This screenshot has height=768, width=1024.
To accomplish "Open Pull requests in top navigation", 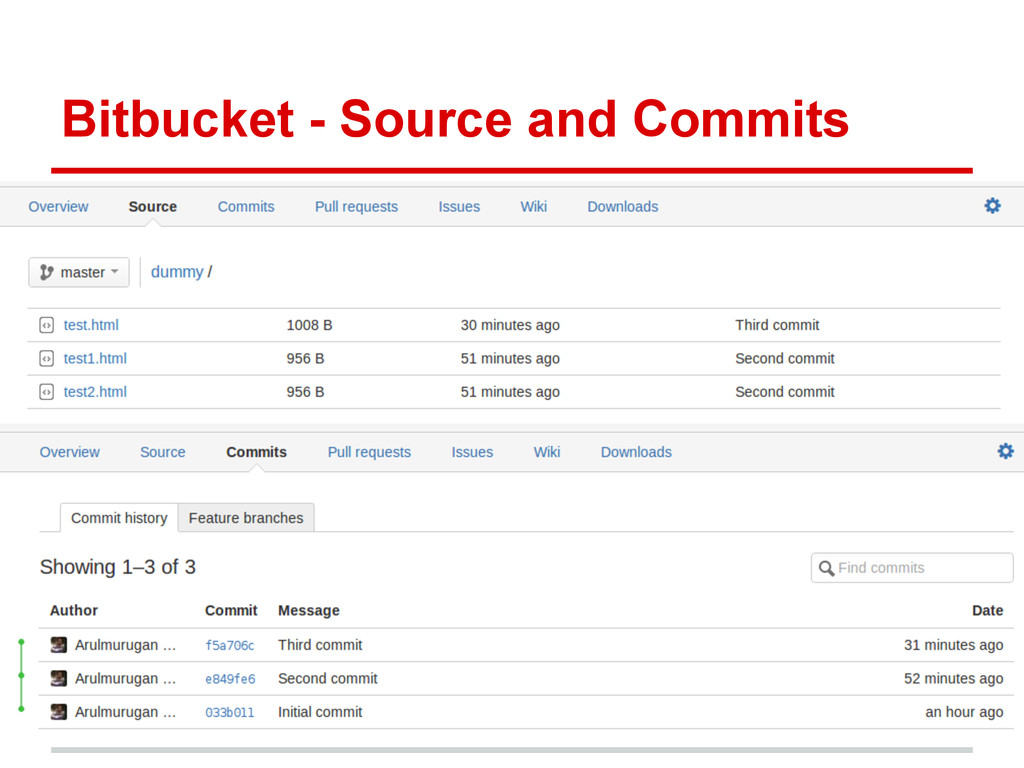I will click(357, 206).
